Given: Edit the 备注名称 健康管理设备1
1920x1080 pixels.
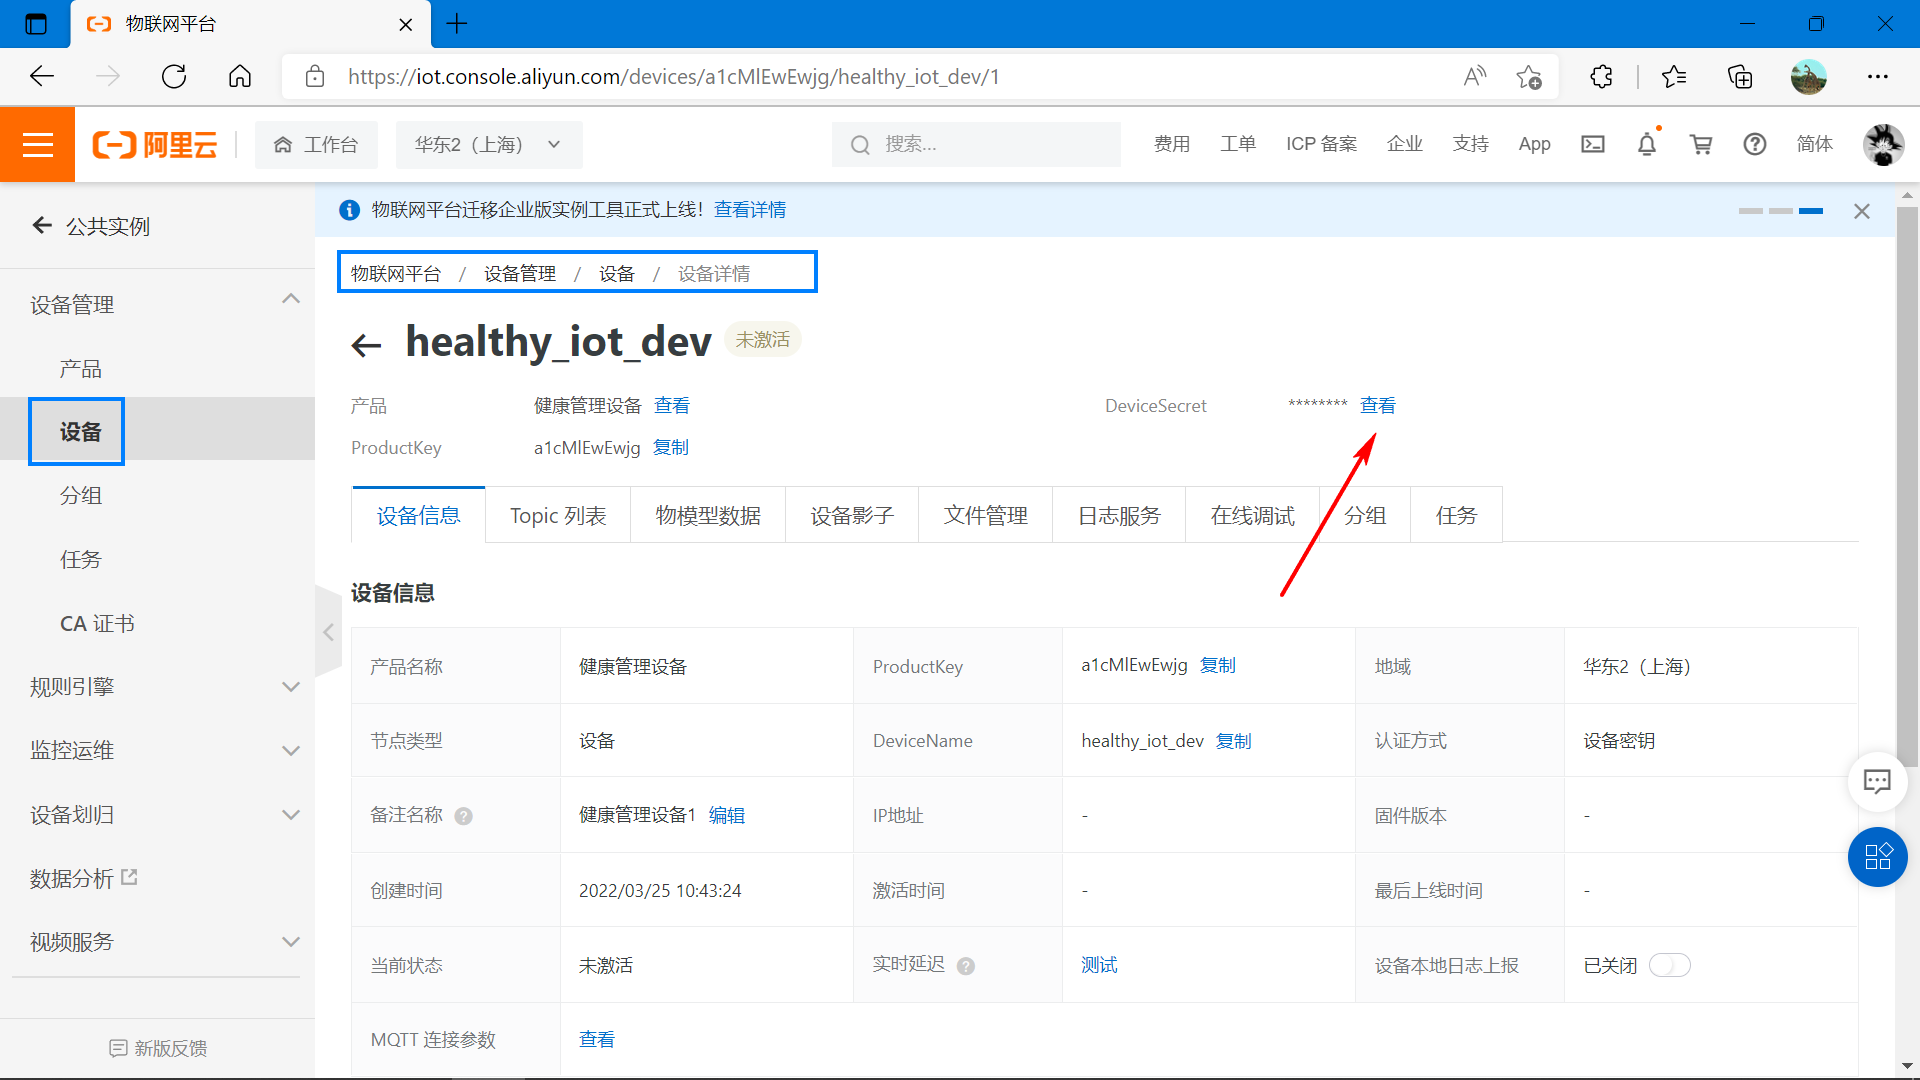Looking at the screenshot, I should pyautogui.click(x=727, y=816).
